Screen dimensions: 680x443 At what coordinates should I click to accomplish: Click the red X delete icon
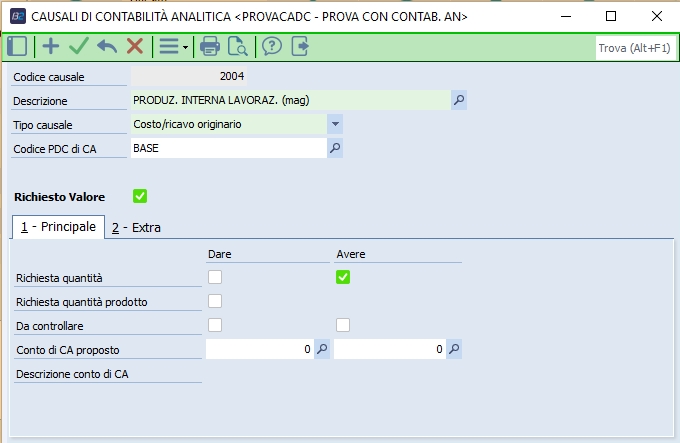(134, 46)
